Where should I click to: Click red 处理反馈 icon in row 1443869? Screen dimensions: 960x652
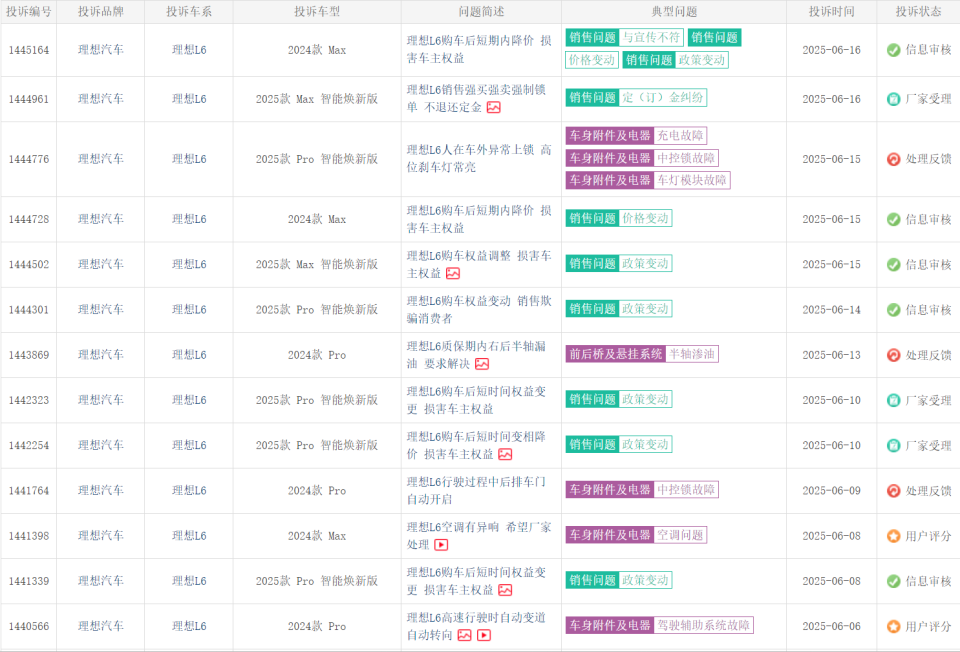(x=893, y=355)
